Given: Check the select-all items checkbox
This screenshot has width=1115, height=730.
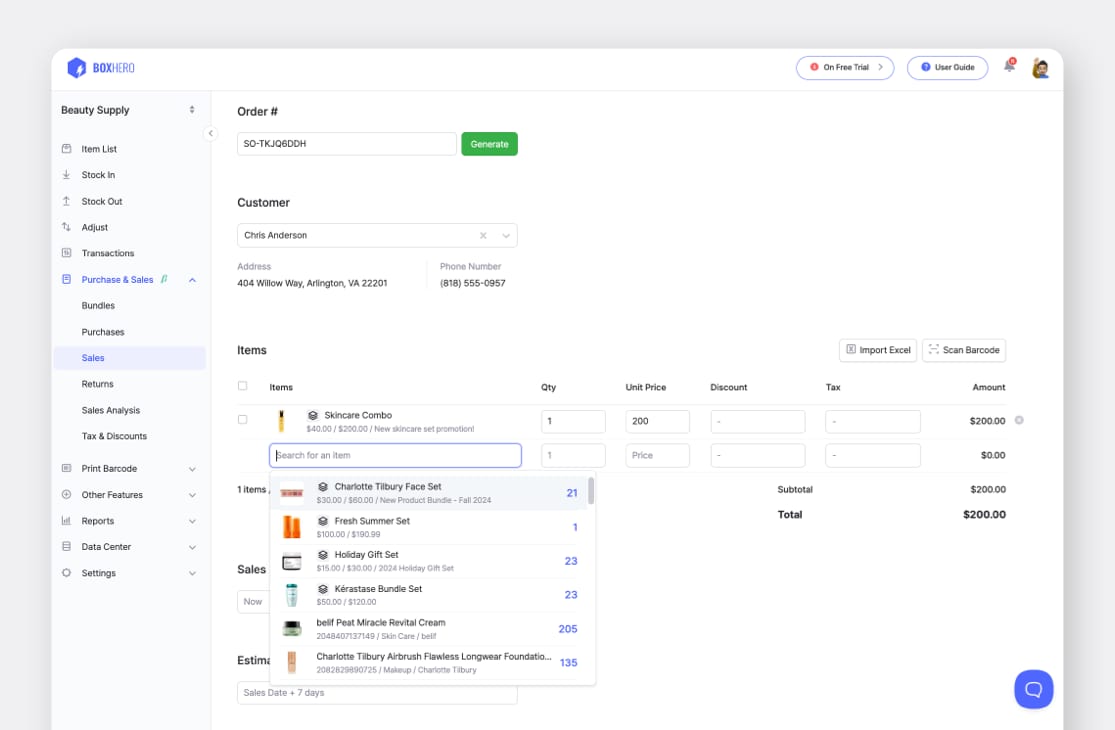Looking at the screenshot, I should coord(243,387).
